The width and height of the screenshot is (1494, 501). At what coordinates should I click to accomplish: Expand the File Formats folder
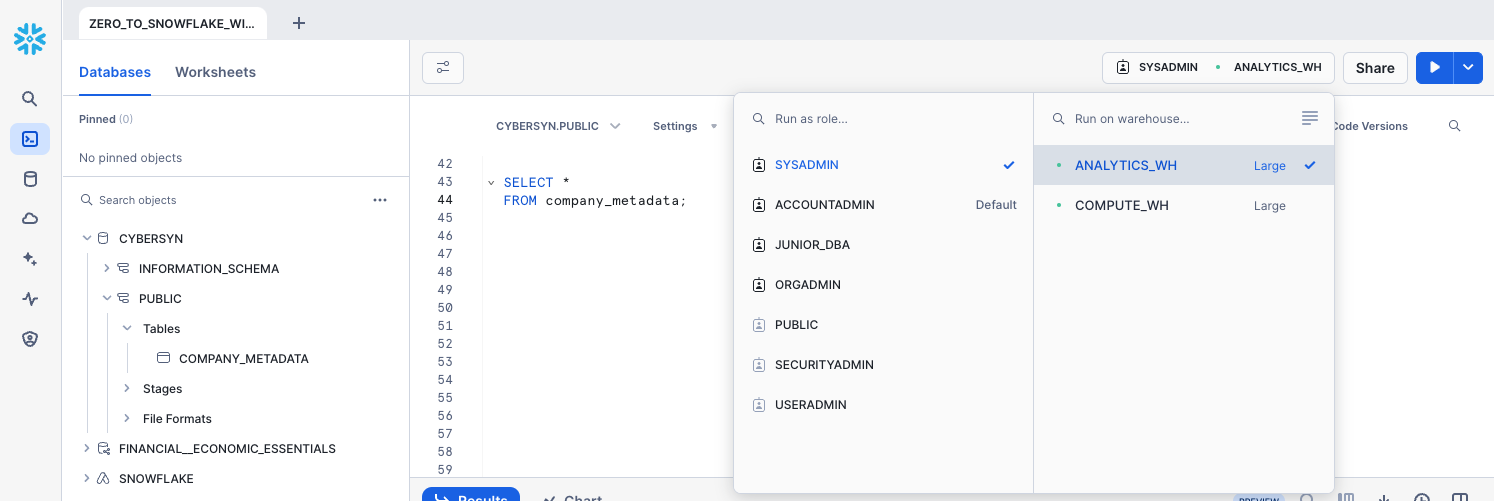coord(127,418)
